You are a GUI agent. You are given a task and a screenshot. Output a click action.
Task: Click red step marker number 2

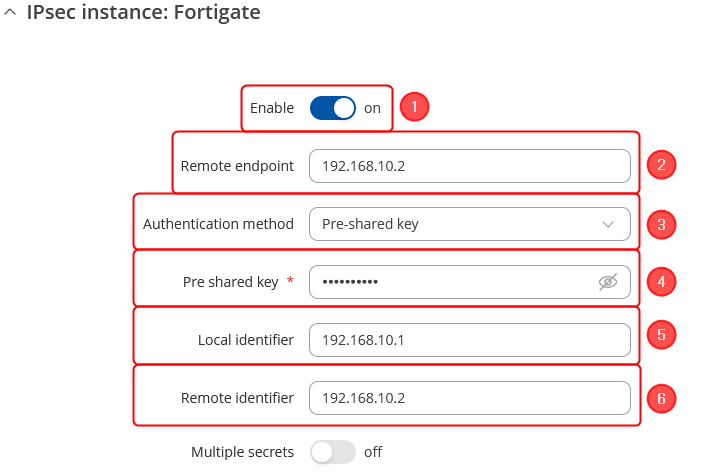coord(661,165)
